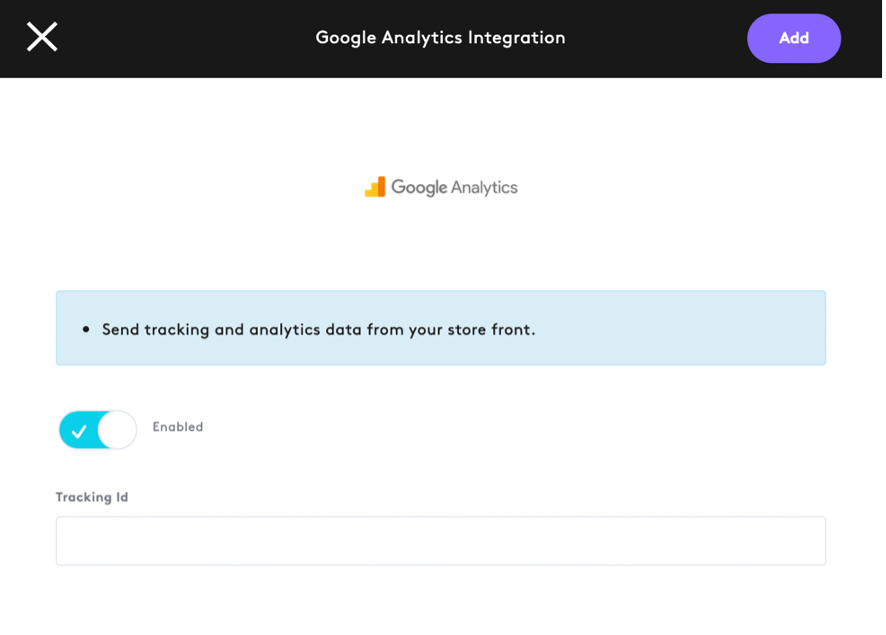Click the word "Analytics" in the logo

click(485, 187)
